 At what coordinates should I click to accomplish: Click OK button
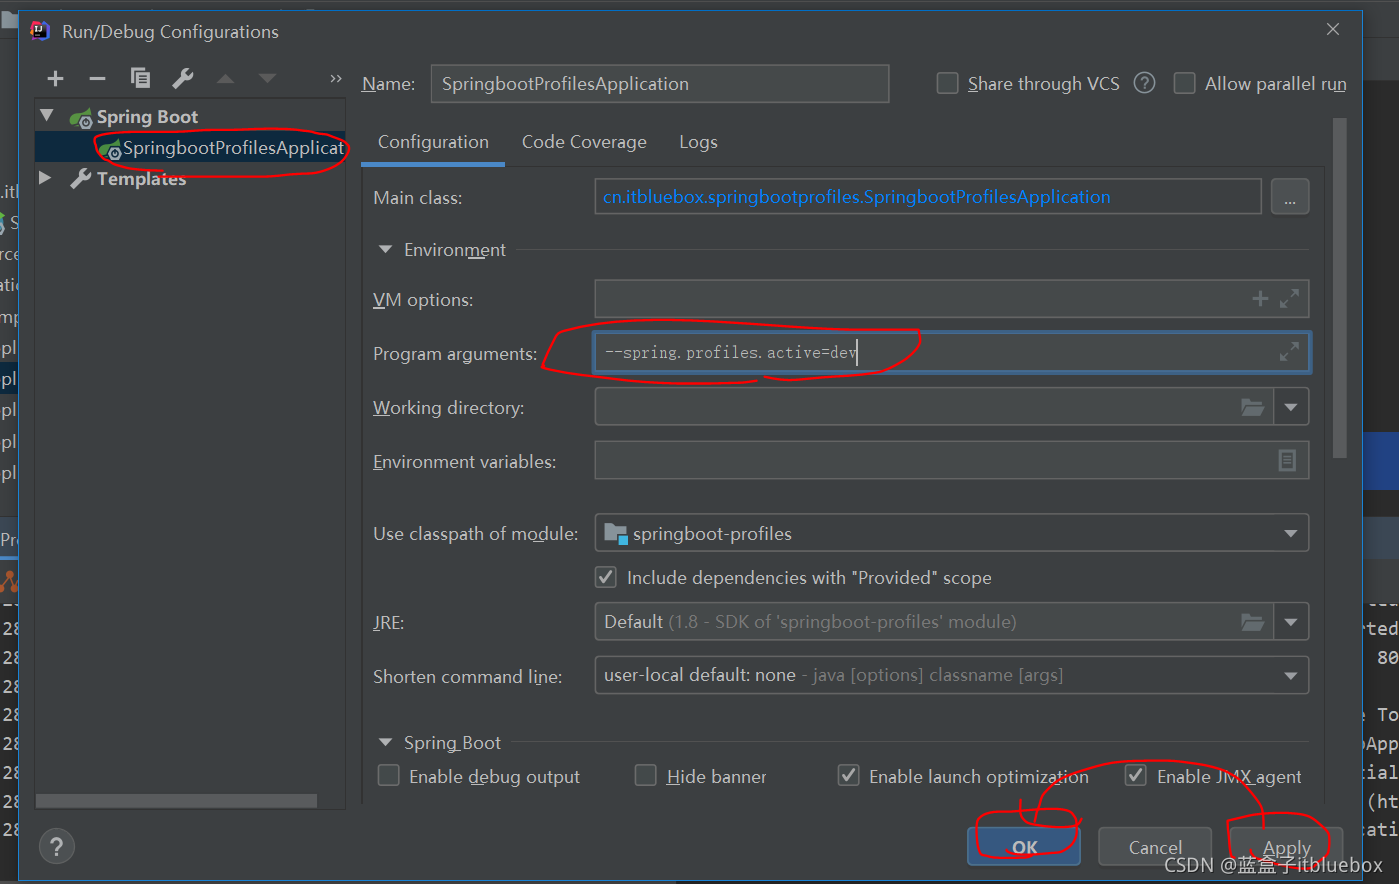[1024, 847]
